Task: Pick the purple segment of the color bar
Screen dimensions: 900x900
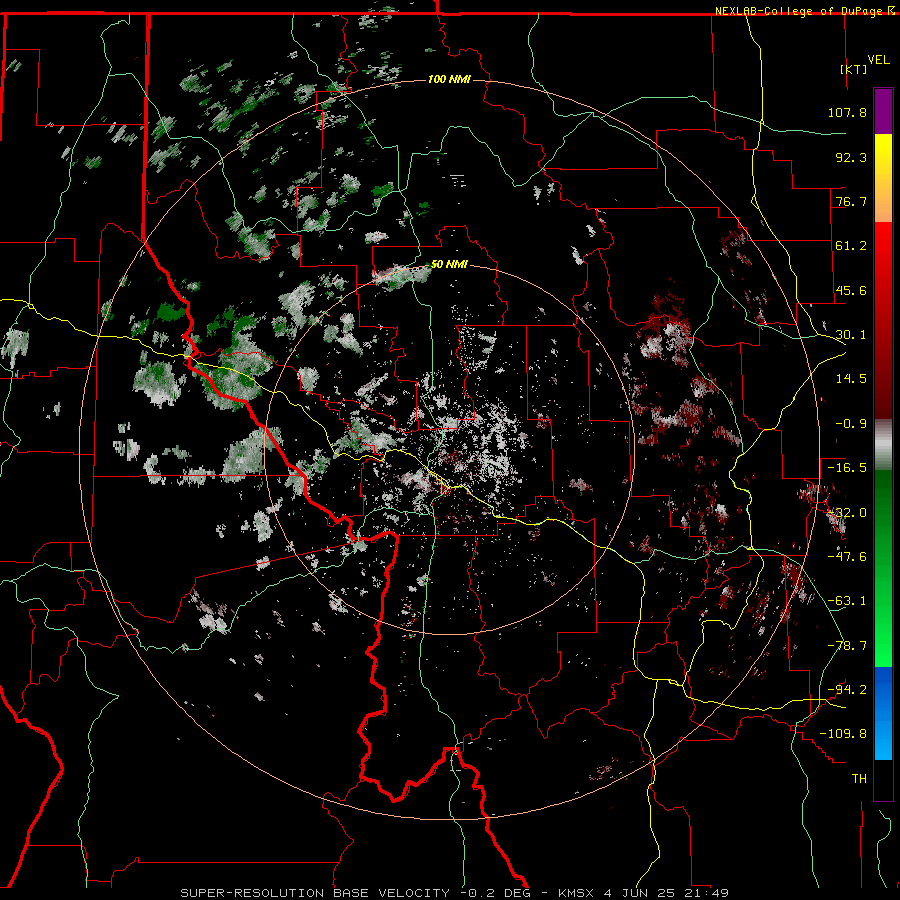Action: [x=883, y=111]
